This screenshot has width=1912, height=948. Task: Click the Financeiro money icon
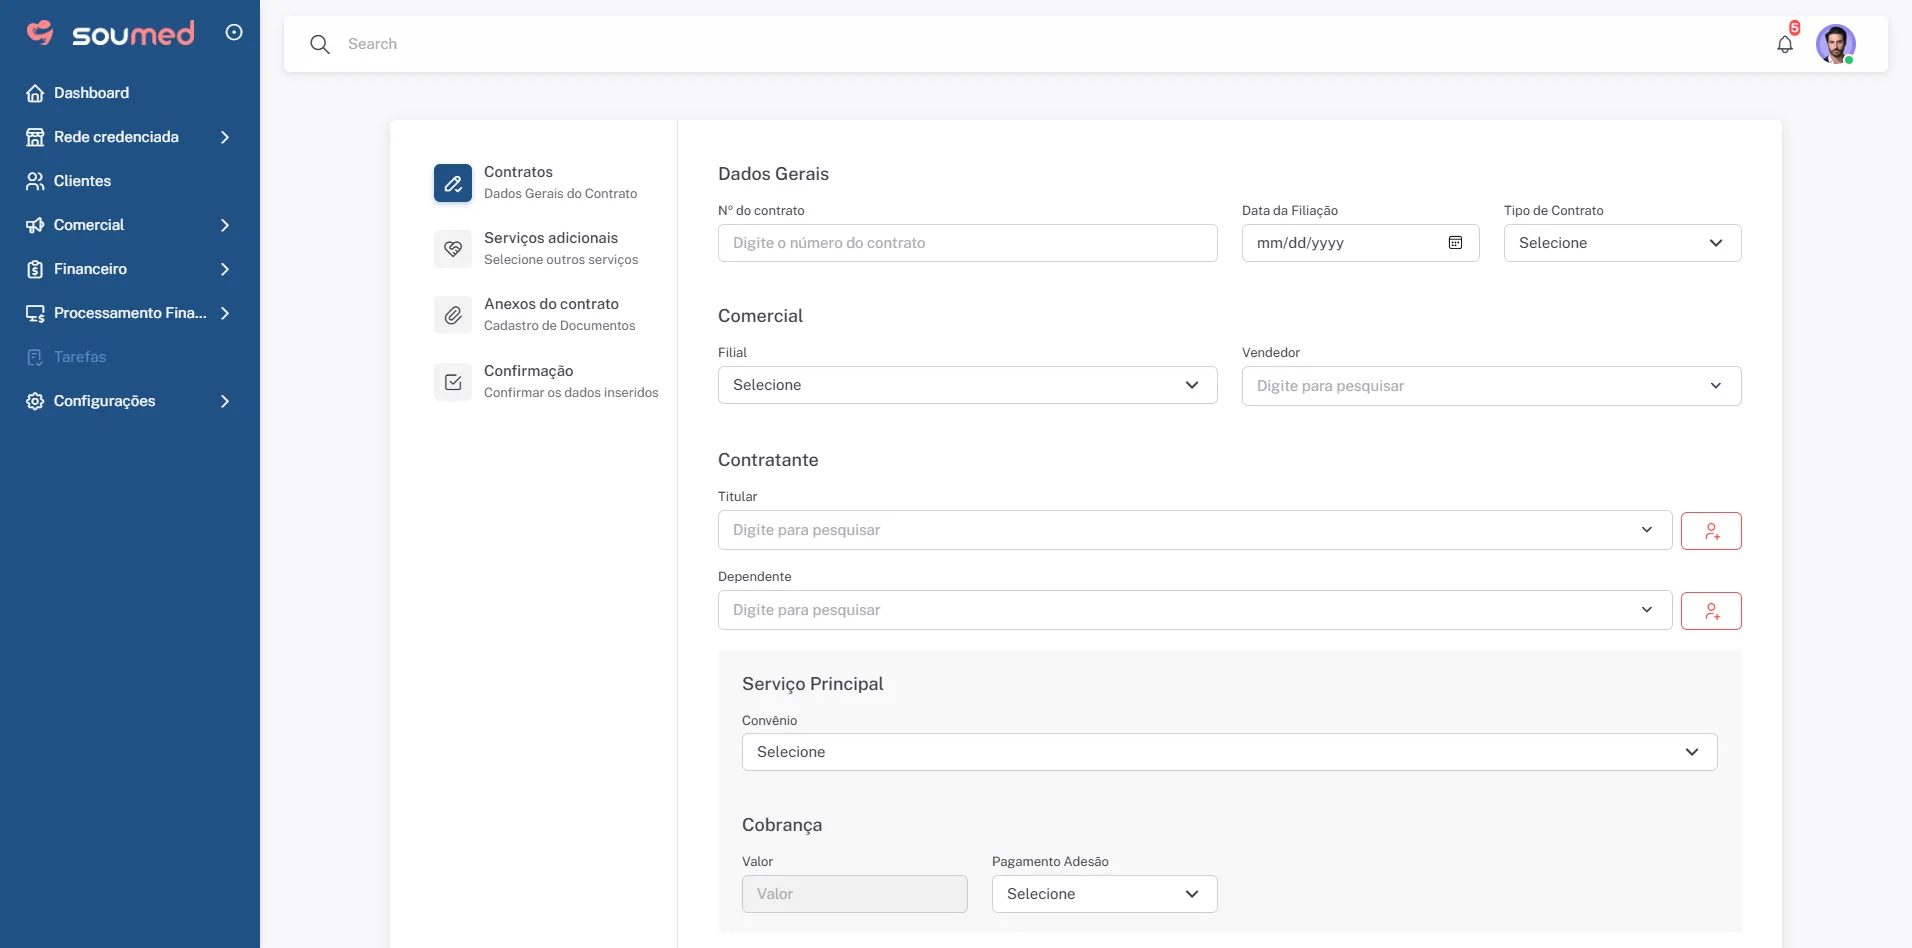tap(35, 269)
